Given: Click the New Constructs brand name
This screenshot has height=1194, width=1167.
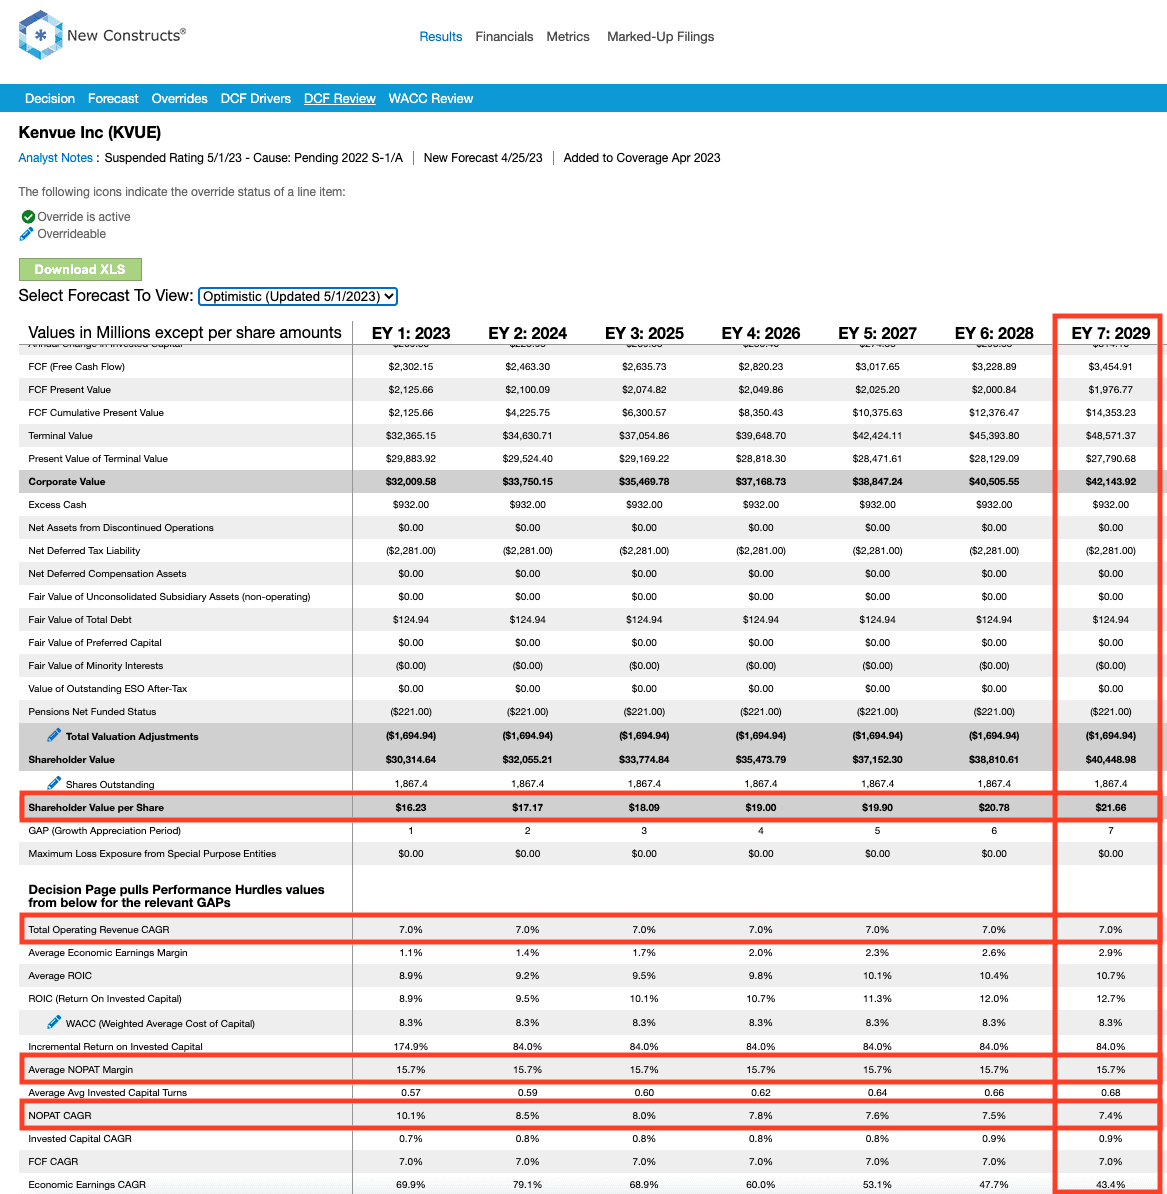Looking at the screenshot, I should pos(126,35).
